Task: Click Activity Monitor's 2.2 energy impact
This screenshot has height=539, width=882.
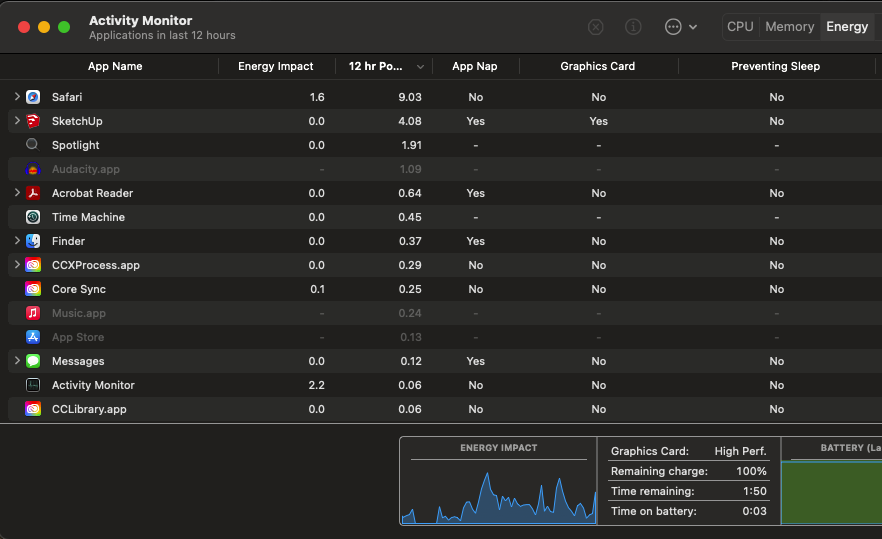Action: (x=317, y=385)
